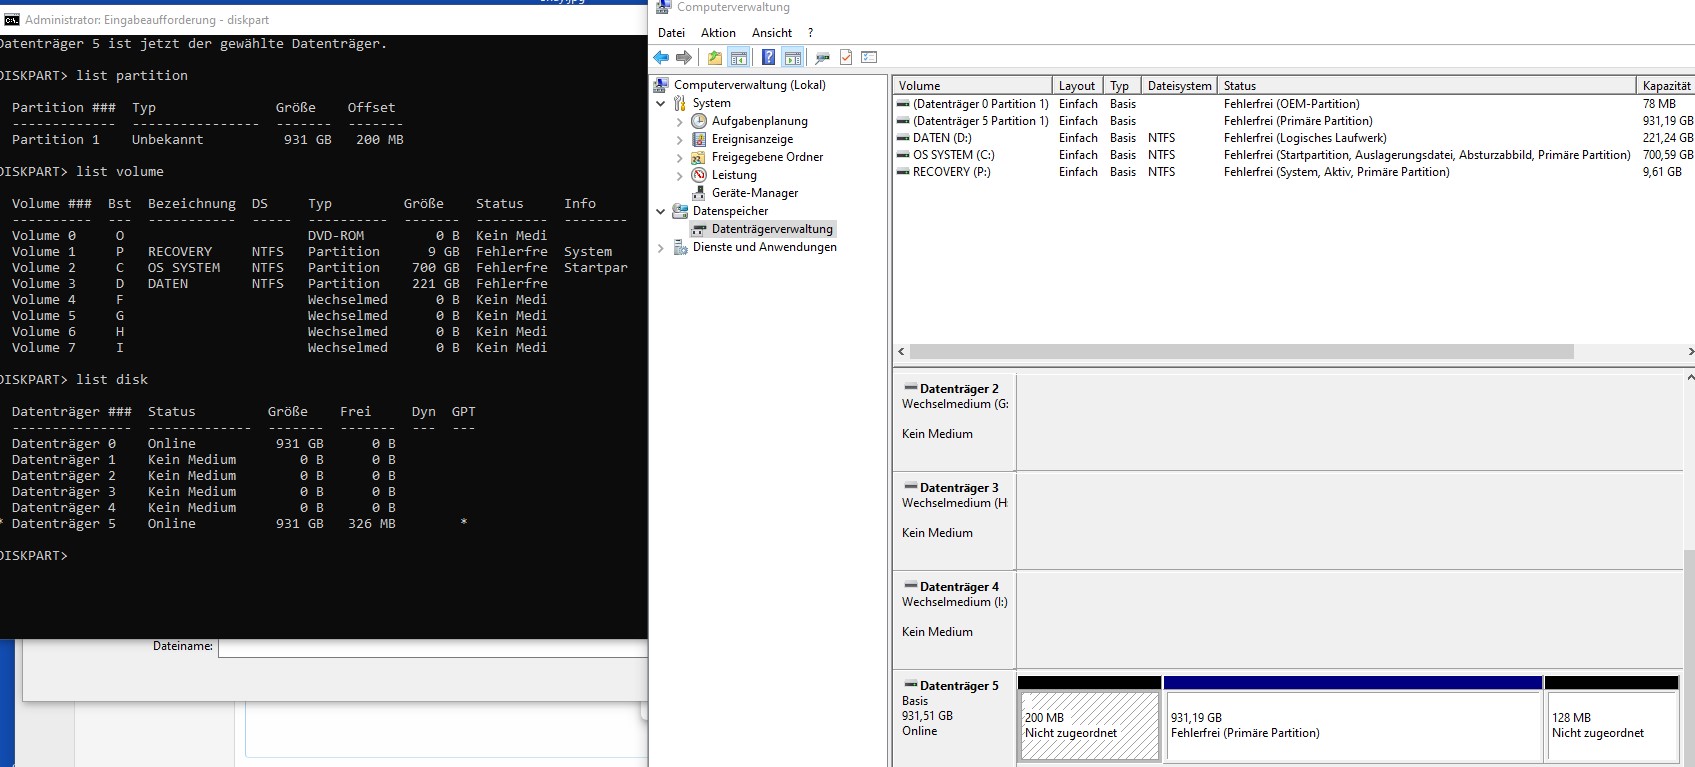Click the DISKPART> prompt line at bottom

pos(34,556)
